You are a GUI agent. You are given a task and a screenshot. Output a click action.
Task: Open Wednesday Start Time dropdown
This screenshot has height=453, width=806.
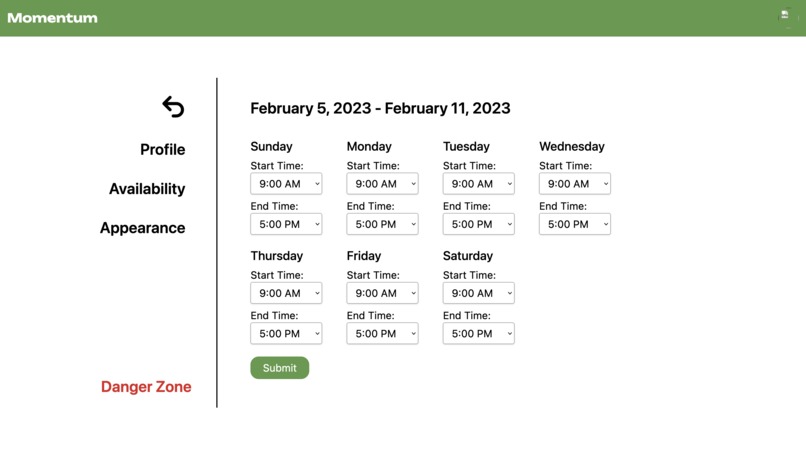click(x=575, y=184)
